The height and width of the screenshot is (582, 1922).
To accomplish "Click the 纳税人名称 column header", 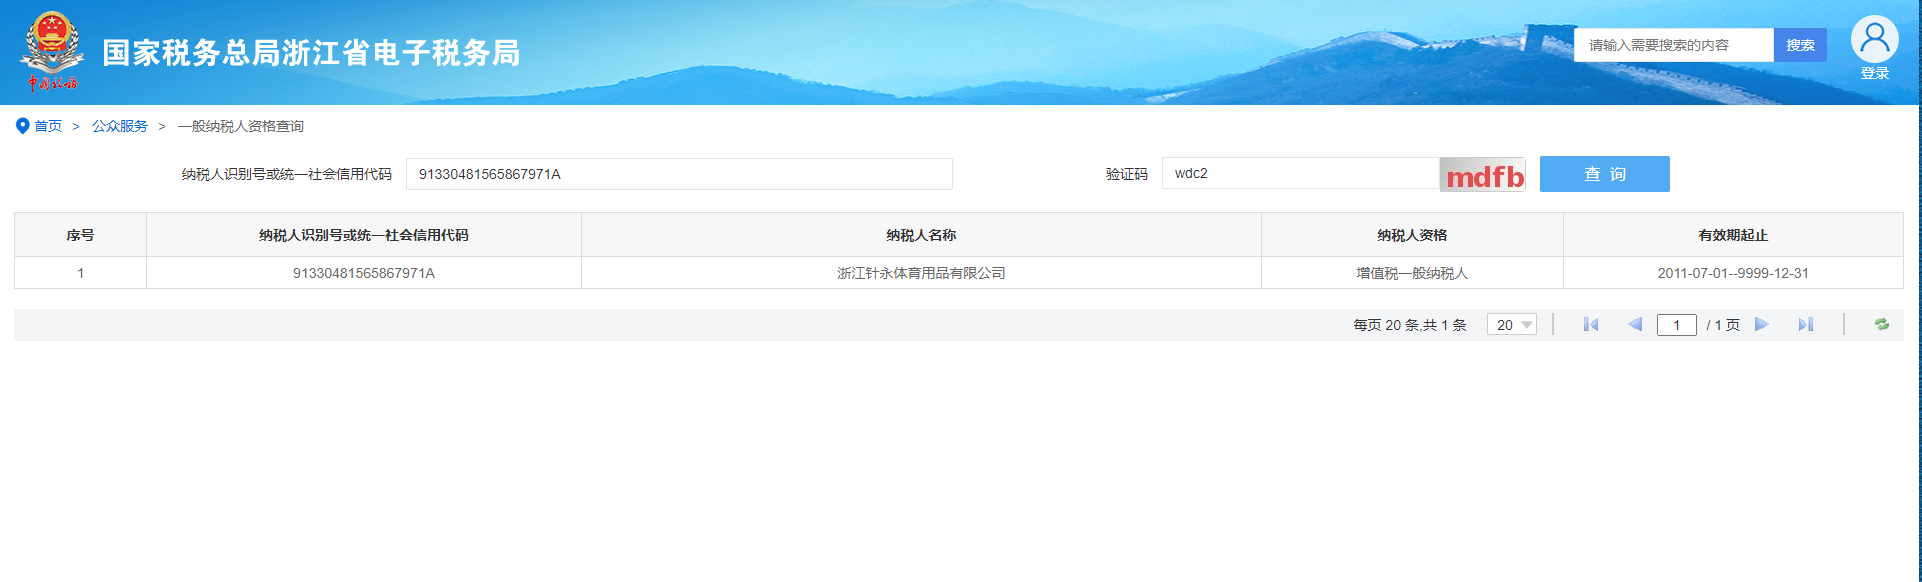I will (x=920, y=235).
